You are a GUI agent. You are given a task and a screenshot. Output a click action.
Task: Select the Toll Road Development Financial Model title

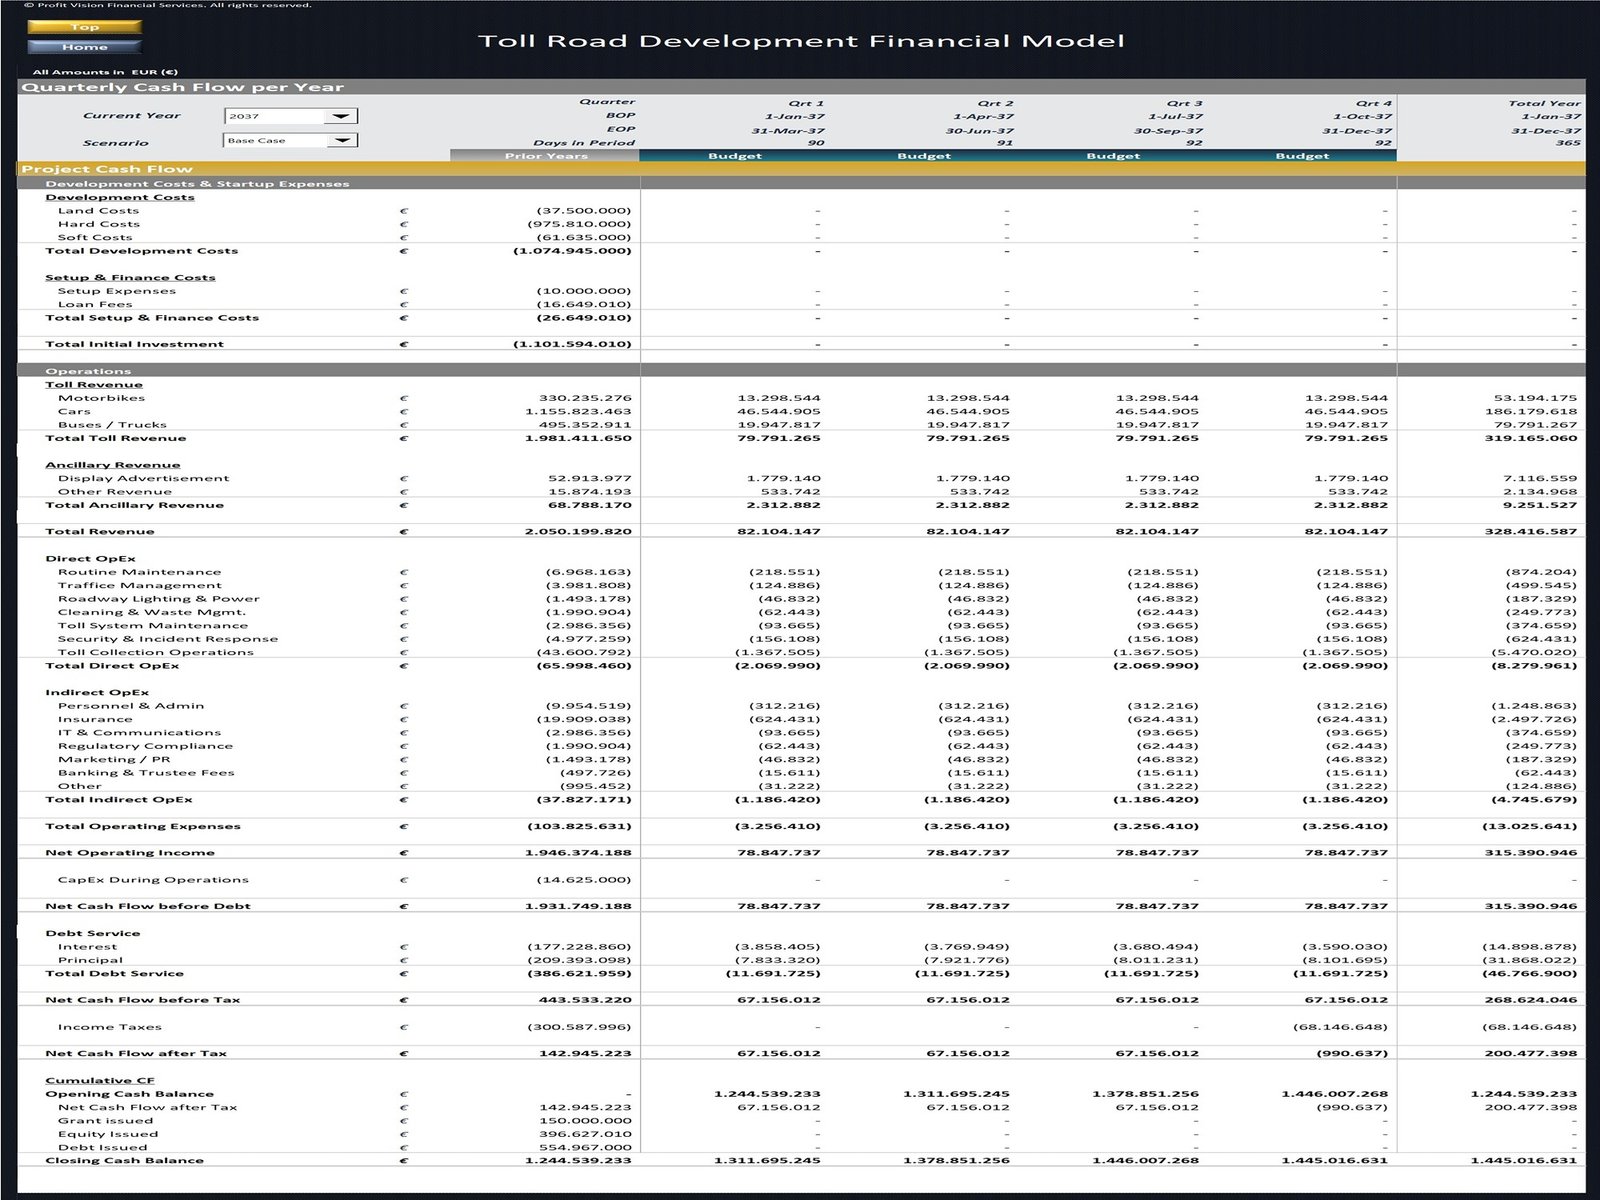point(801,41)
